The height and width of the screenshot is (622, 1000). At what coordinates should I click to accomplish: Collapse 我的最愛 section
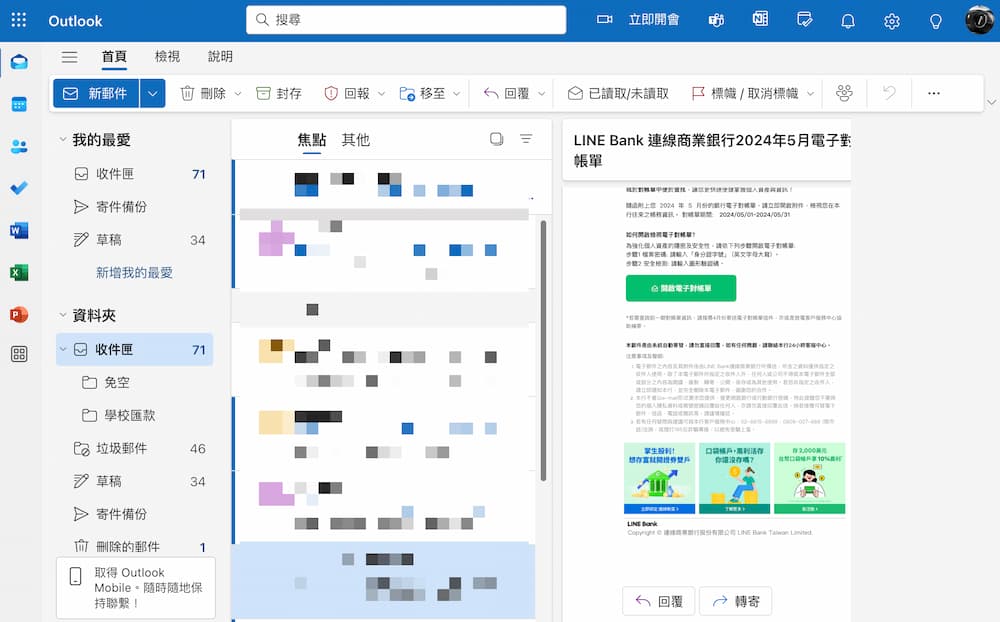62,139
